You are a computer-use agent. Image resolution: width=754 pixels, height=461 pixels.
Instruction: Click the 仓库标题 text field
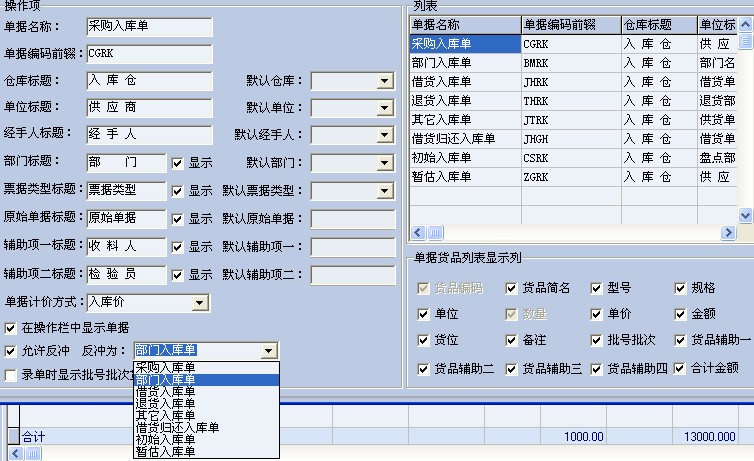(149, 81)
